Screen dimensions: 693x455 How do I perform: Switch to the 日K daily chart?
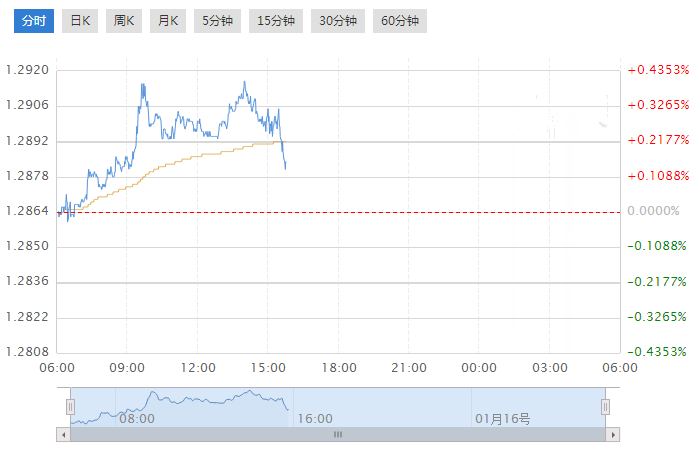(x=80, y=20)
